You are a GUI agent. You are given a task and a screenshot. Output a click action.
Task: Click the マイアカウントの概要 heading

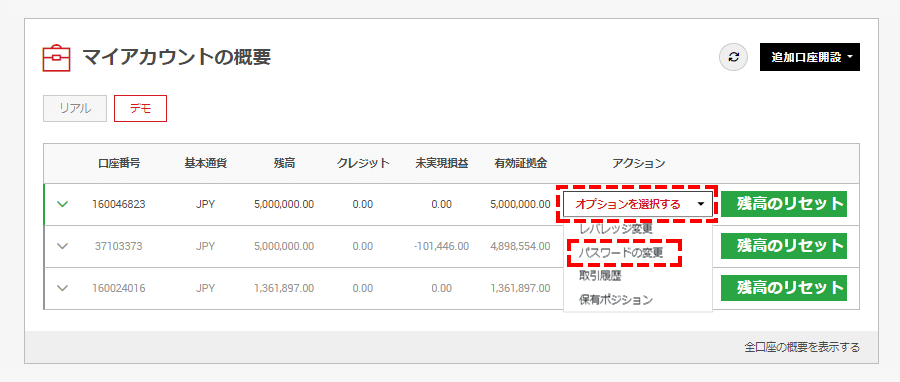176,57
